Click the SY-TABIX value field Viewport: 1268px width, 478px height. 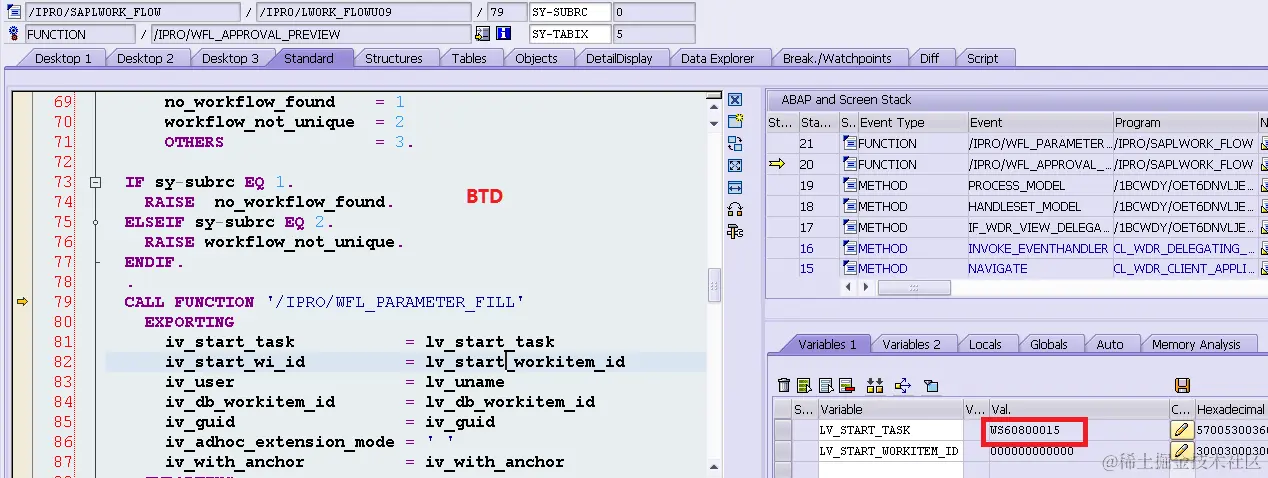click(653, 34)
